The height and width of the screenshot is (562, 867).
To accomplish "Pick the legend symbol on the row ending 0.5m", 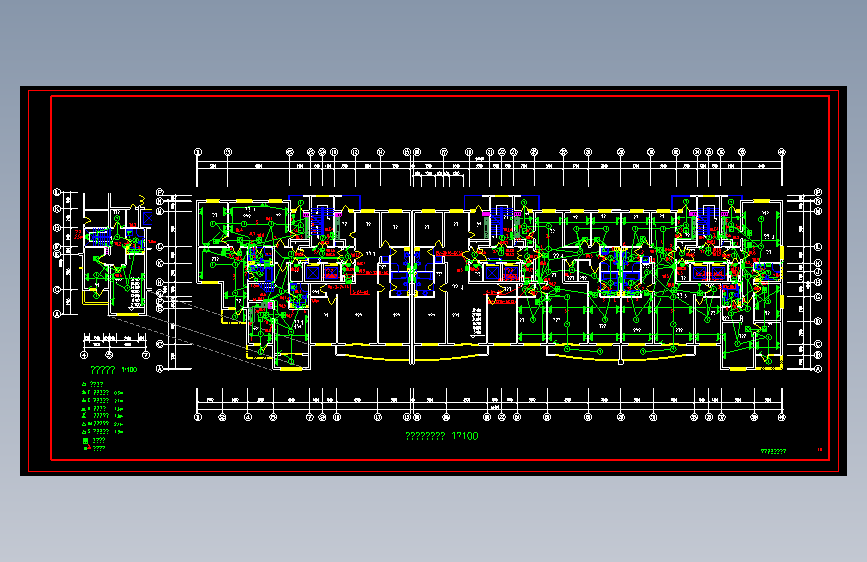I will click(x=85, y=392).
